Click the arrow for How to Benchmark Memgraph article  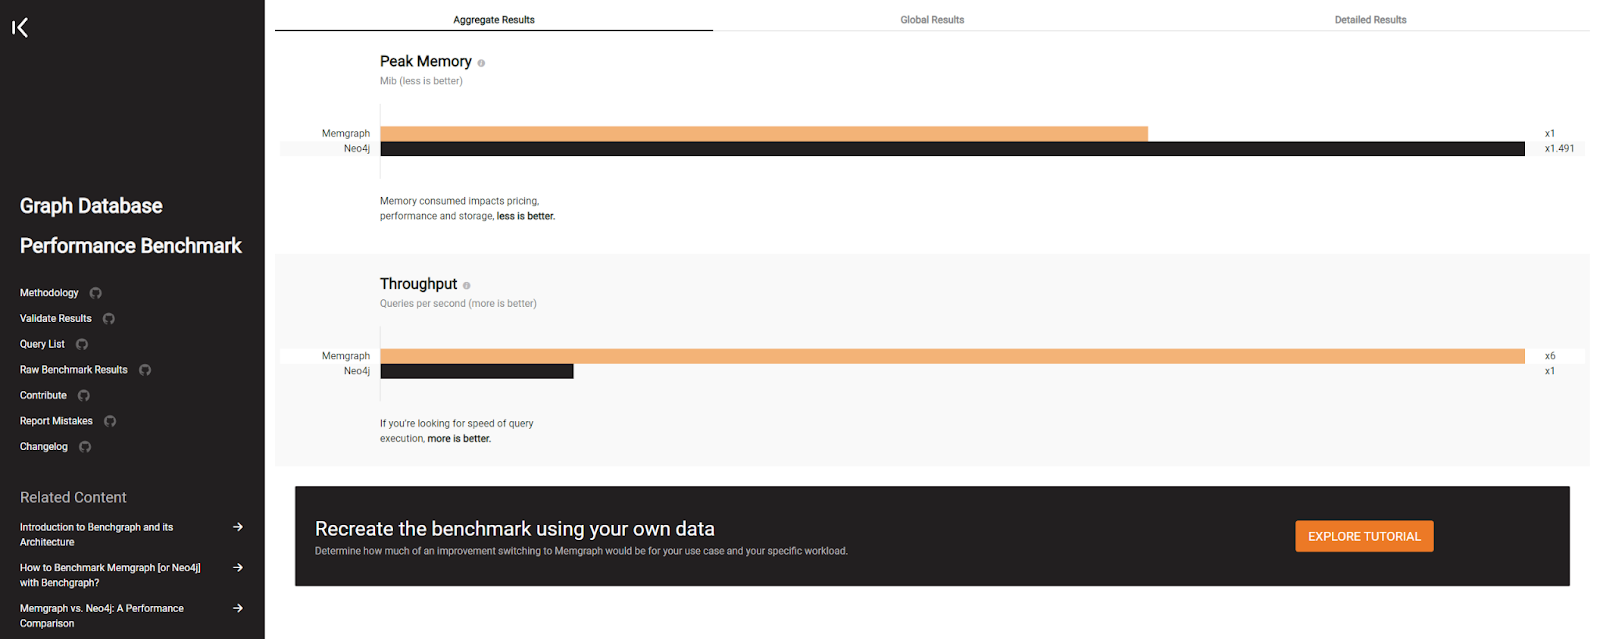tap(238, 567)
